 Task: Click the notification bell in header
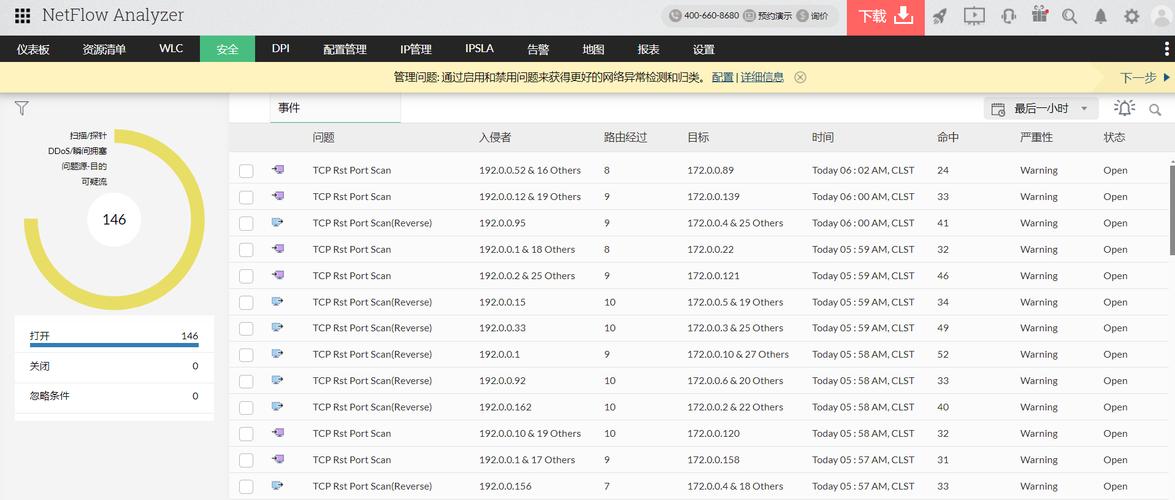1101,16
